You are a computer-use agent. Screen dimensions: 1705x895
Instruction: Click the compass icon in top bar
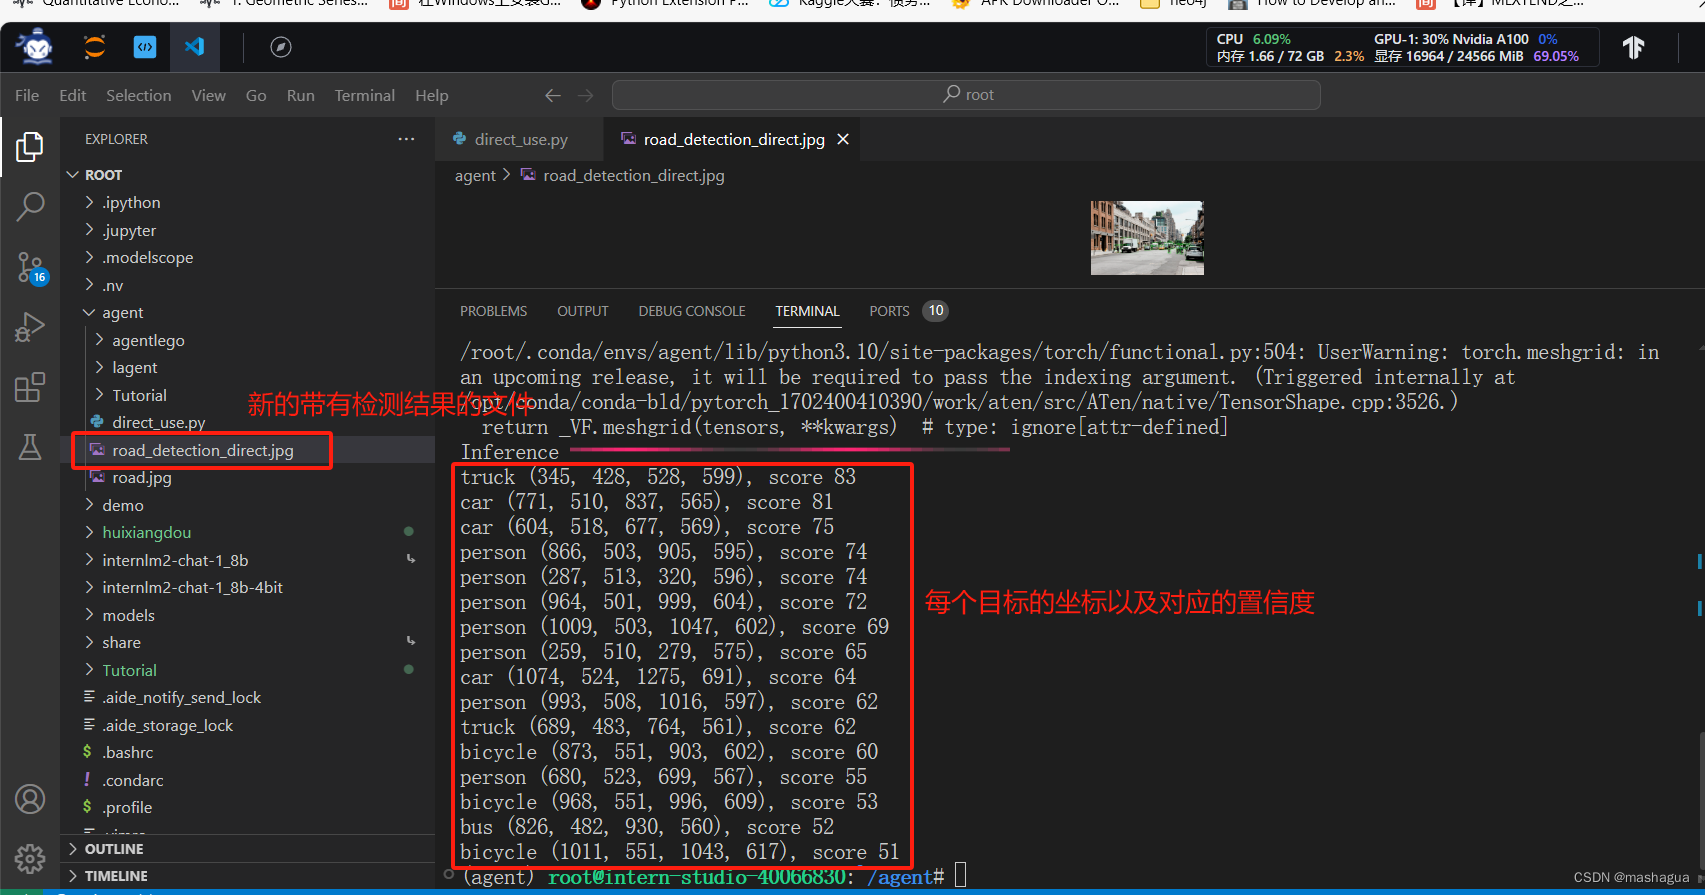click(281, 47)
